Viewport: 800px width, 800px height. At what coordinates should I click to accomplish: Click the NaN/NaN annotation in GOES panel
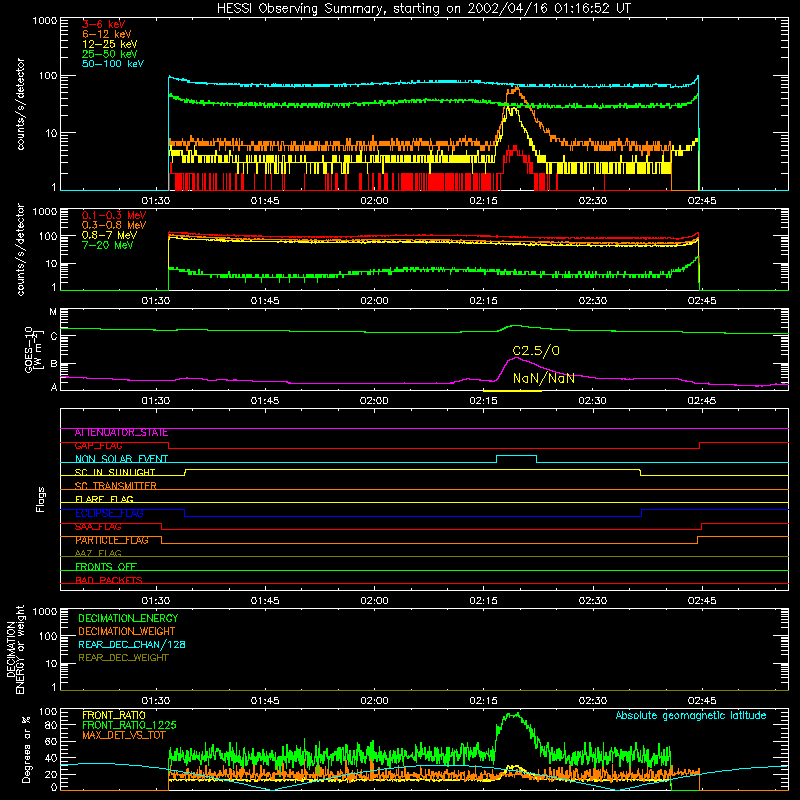coord(543,378)
